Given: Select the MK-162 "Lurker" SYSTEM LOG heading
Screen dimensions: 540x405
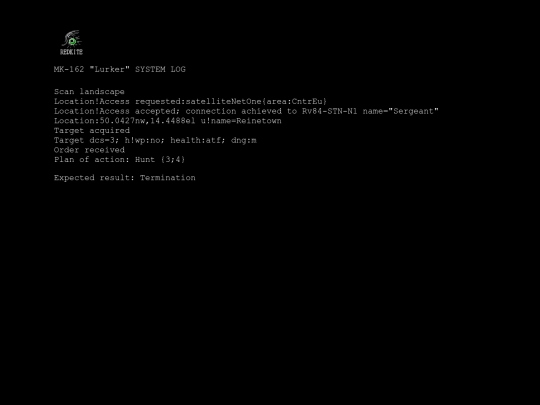Looking at the screenshot, I should tap(120, 69).
